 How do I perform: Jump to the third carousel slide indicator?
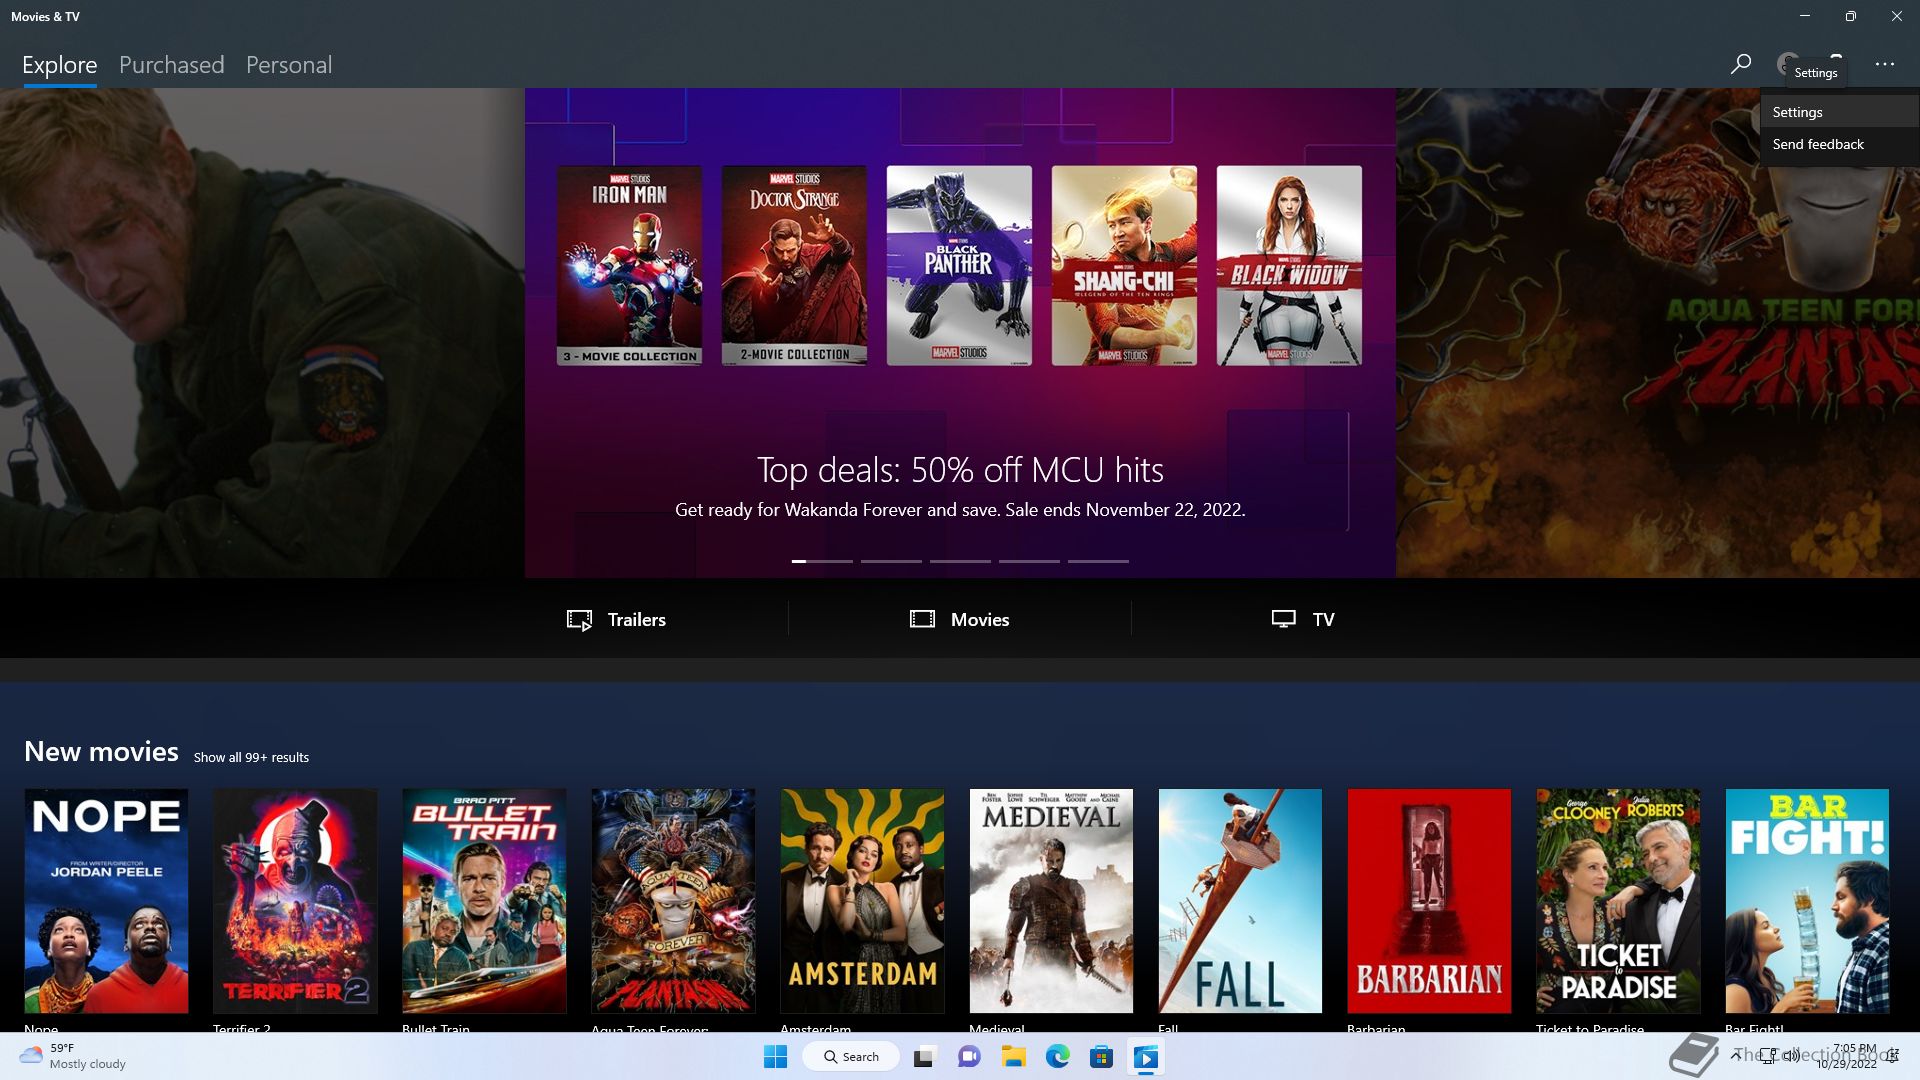coord(960,561)
